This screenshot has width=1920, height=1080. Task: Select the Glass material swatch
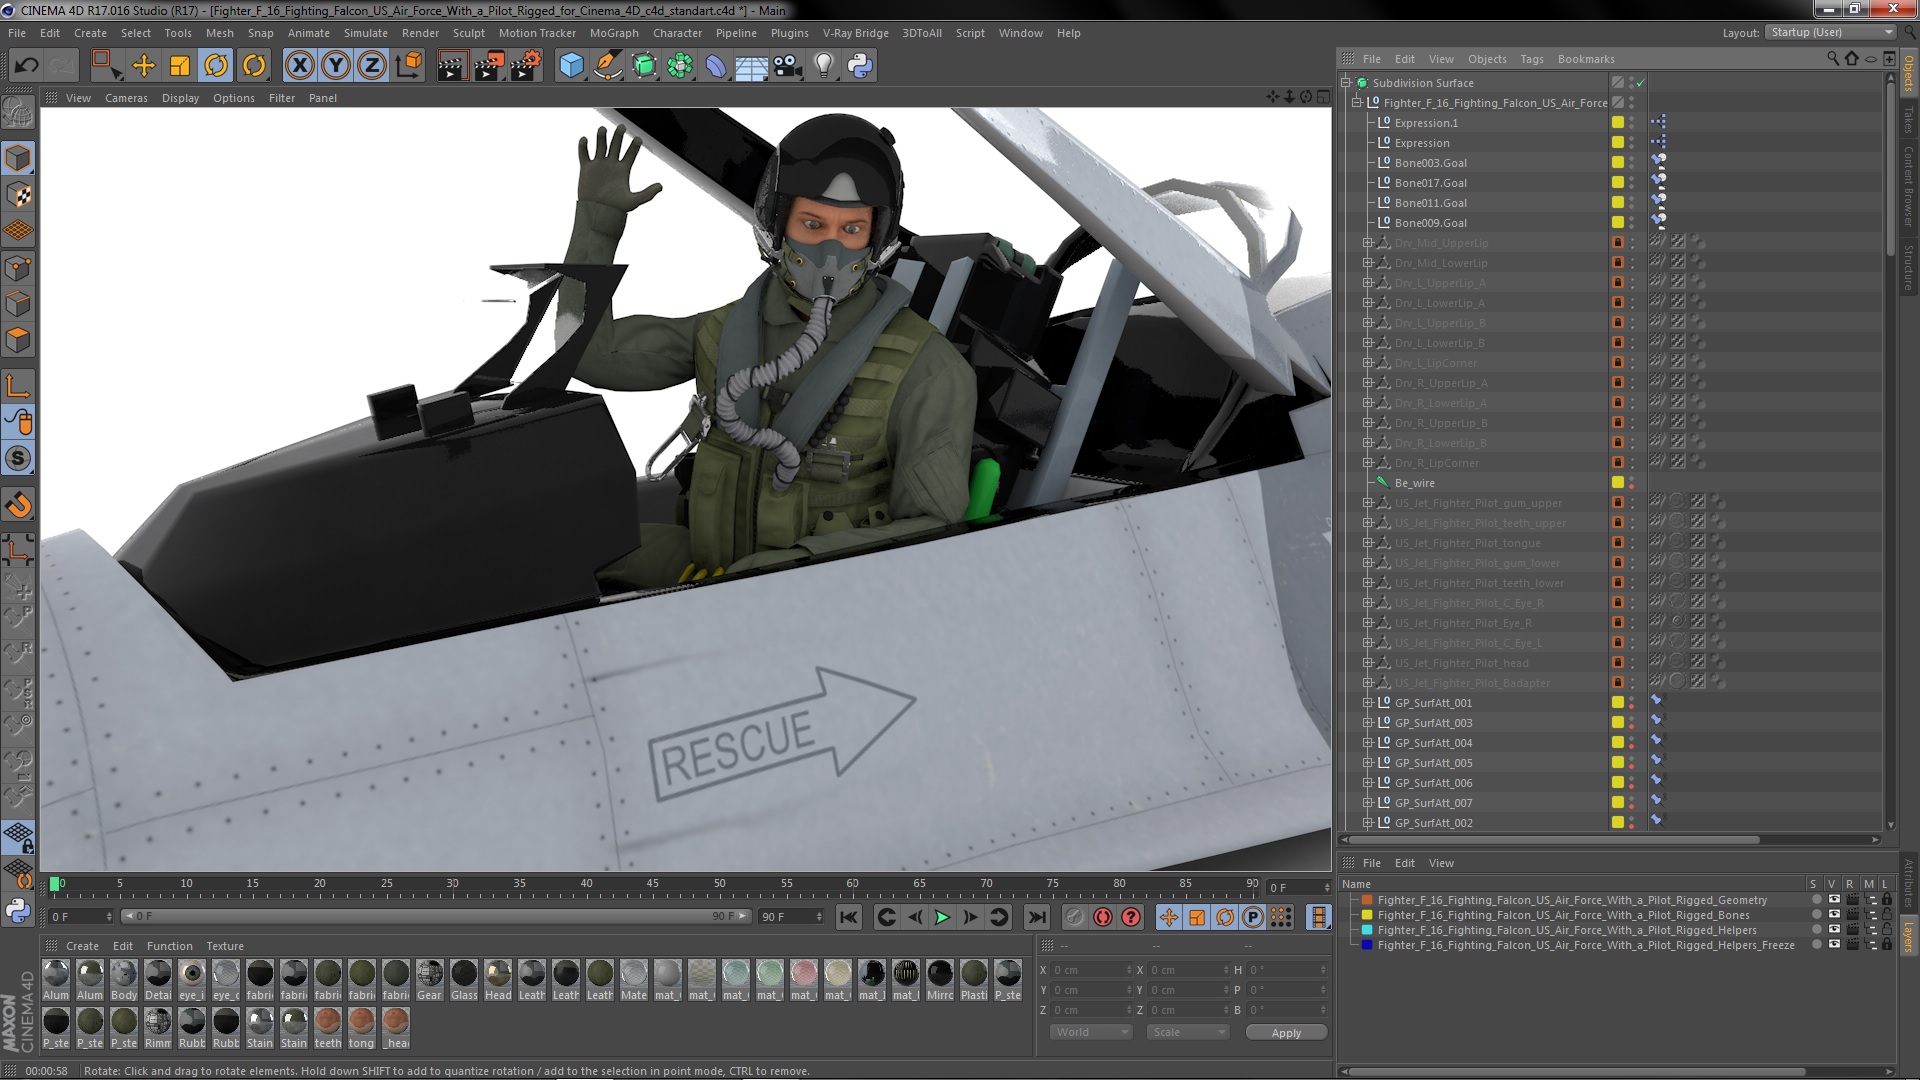[464, 980]
